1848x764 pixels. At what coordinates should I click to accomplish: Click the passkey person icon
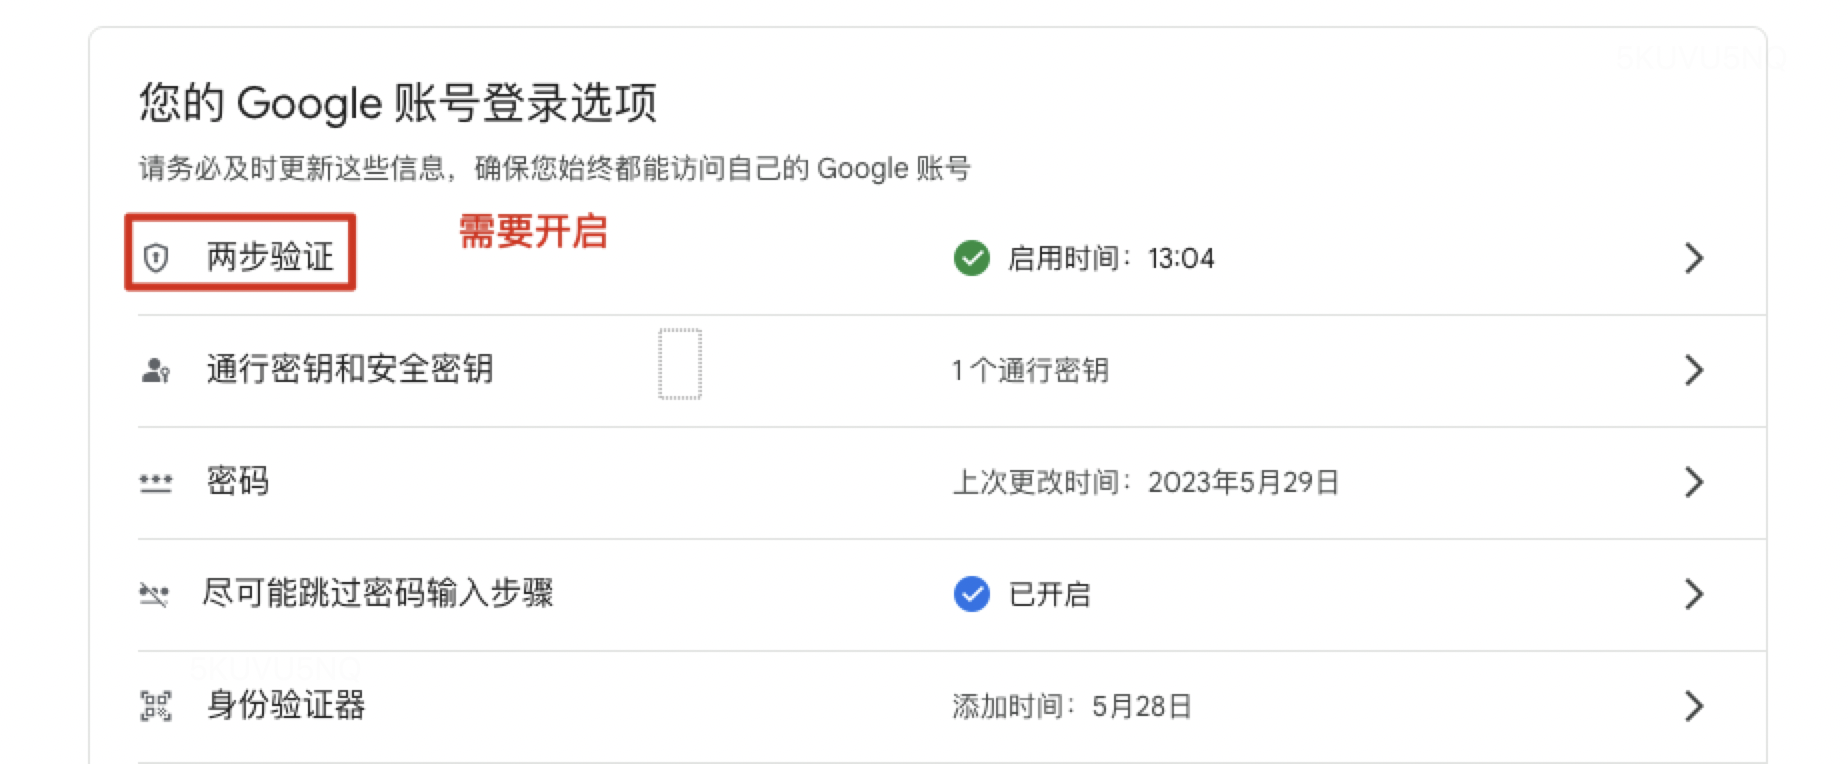click(x=155, y=371)
